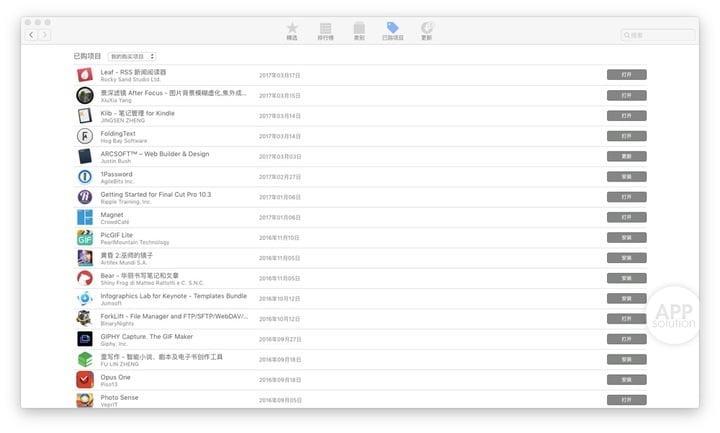This screenshot has width=720, height=433.
Task: Click the open button for FoldingText
Action: [626, 136]
